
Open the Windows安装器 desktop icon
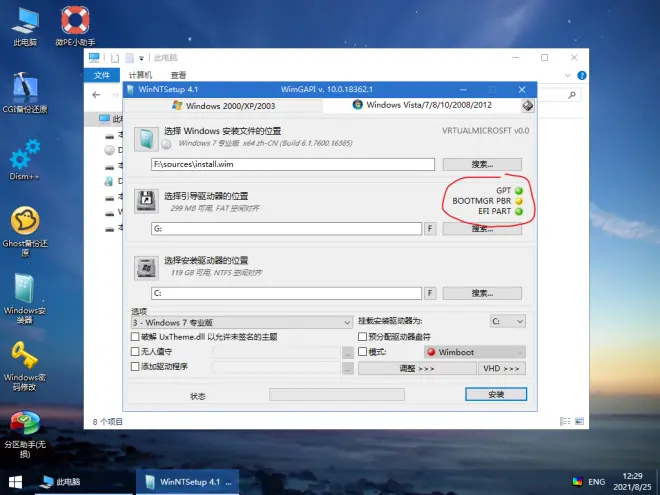click(x=25, y=298)
